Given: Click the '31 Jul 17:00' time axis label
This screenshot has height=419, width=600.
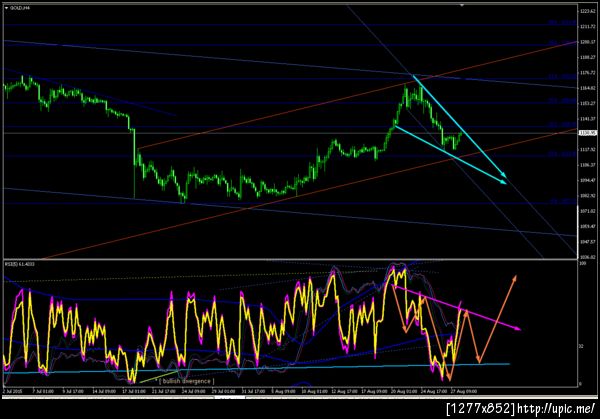Looking at the screenshot, I should click(253, 391).
